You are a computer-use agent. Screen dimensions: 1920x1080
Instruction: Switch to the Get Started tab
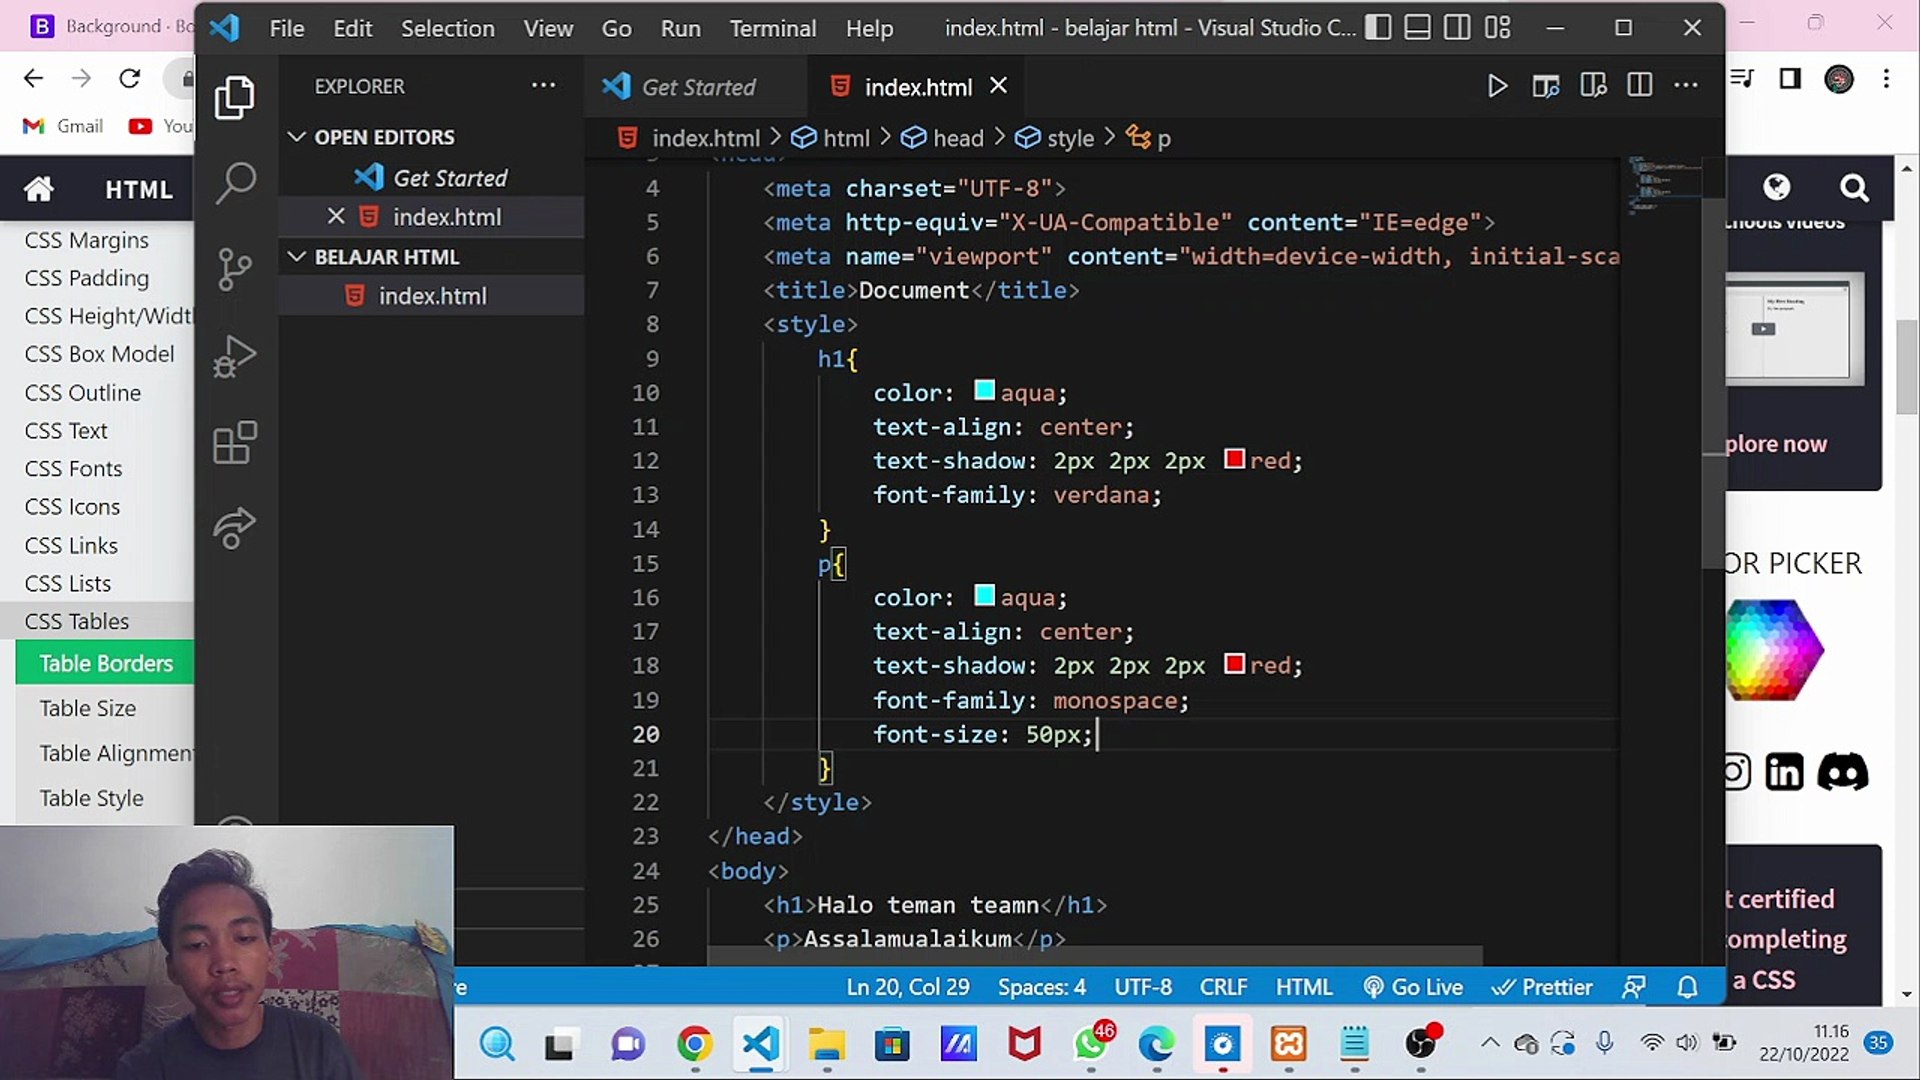698,87
